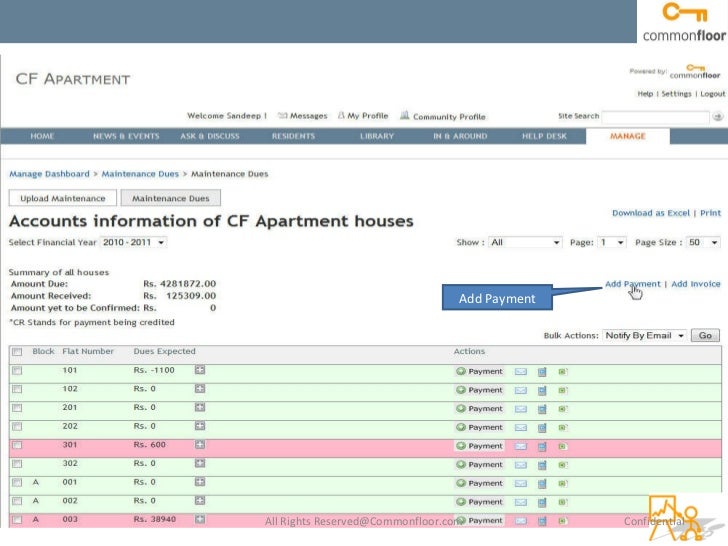The height and width of the screenshot is (546, 728).
Task: Tick the checkbox for flat 202
Action: [x=17, y=426]
